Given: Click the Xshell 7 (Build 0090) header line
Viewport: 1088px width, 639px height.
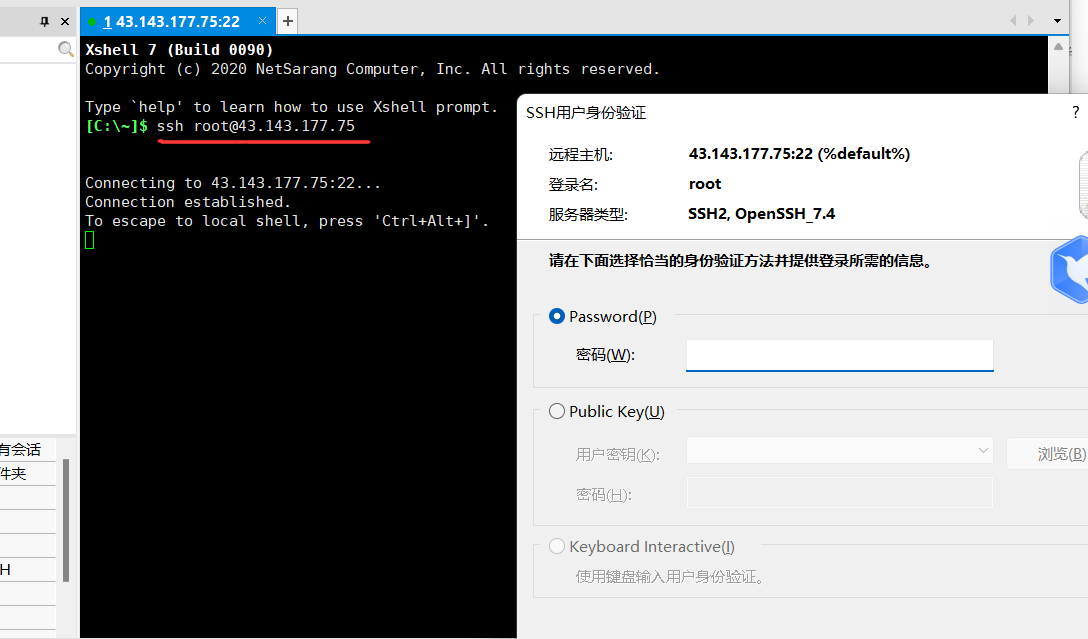Looking at the screenshot, I should 179,50.
